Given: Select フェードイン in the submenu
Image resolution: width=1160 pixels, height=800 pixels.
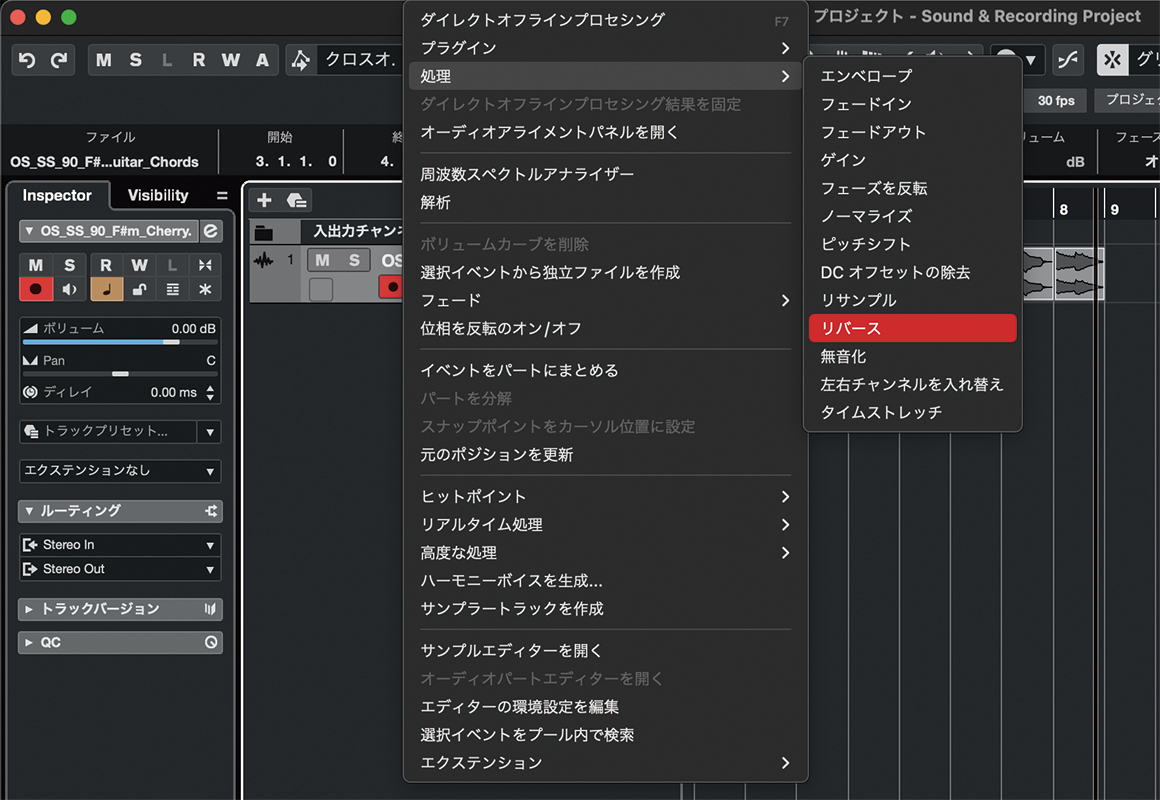Looking at the screenshot, I should (x=912, y=104).
